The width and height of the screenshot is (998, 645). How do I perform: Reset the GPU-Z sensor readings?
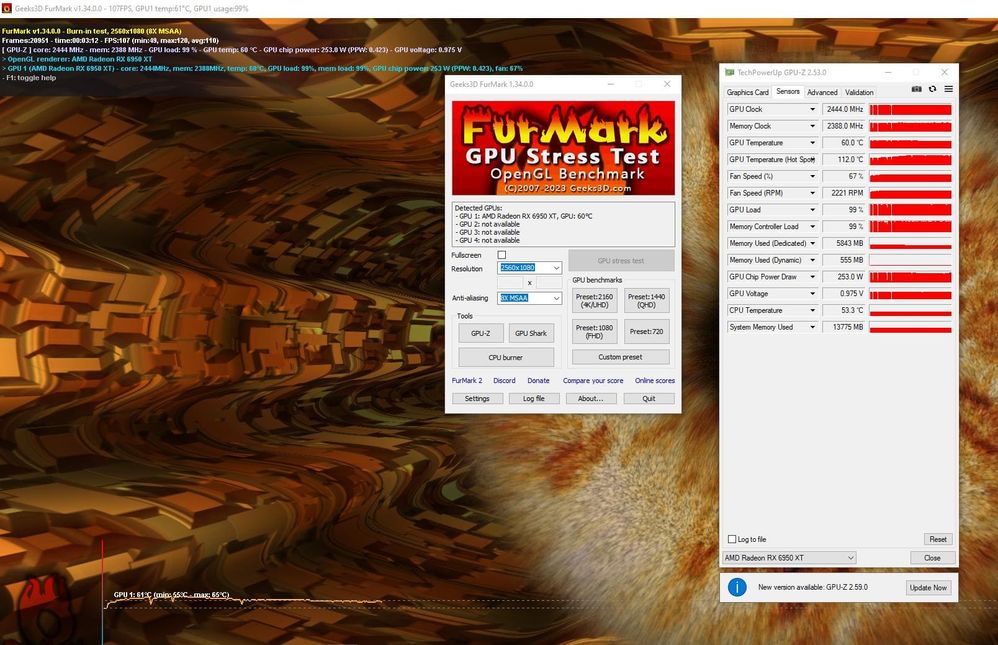[x=938, y=539]
